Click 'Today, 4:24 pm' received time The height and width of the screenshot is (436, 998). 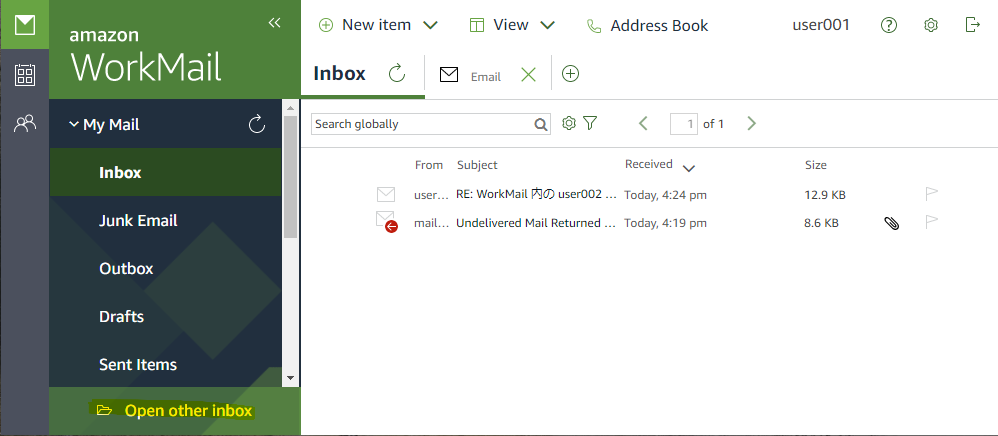(x=665, y=195)
